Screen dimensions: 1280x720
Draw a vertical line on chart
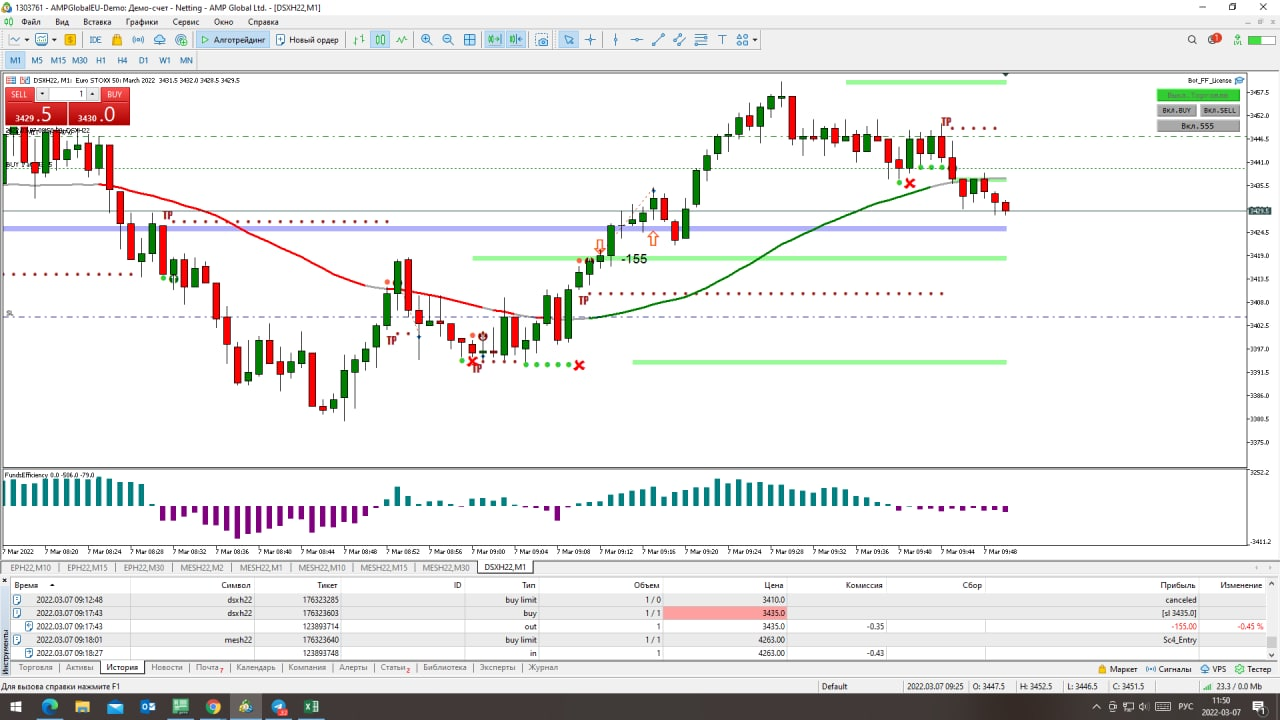pyautogui.click(x=616, y=40)
